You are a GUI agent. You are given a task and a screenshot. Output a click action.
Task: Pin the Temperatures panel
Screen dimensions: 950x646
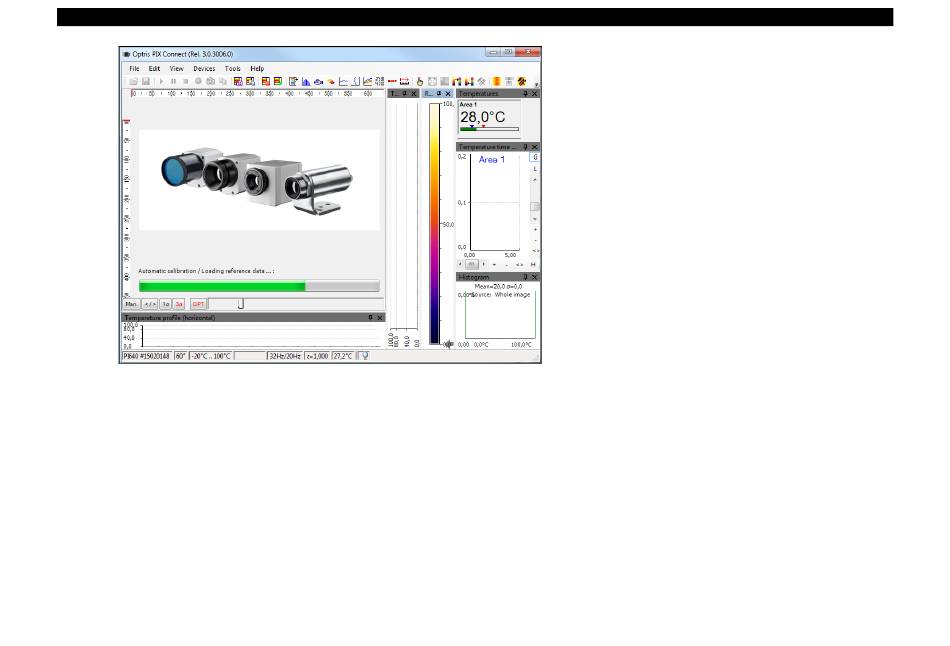525,93
